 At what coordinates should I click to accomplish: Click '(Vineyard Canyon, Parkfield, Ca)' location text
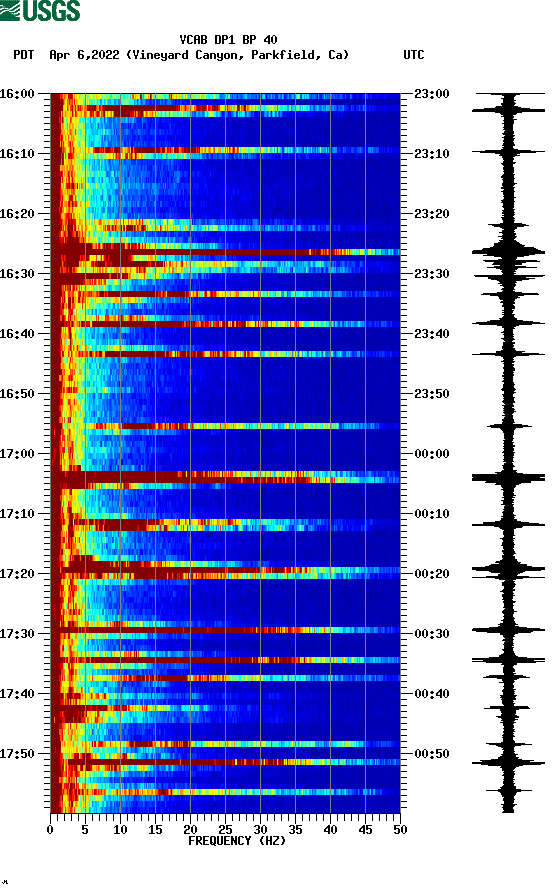(x=238, y=55)
